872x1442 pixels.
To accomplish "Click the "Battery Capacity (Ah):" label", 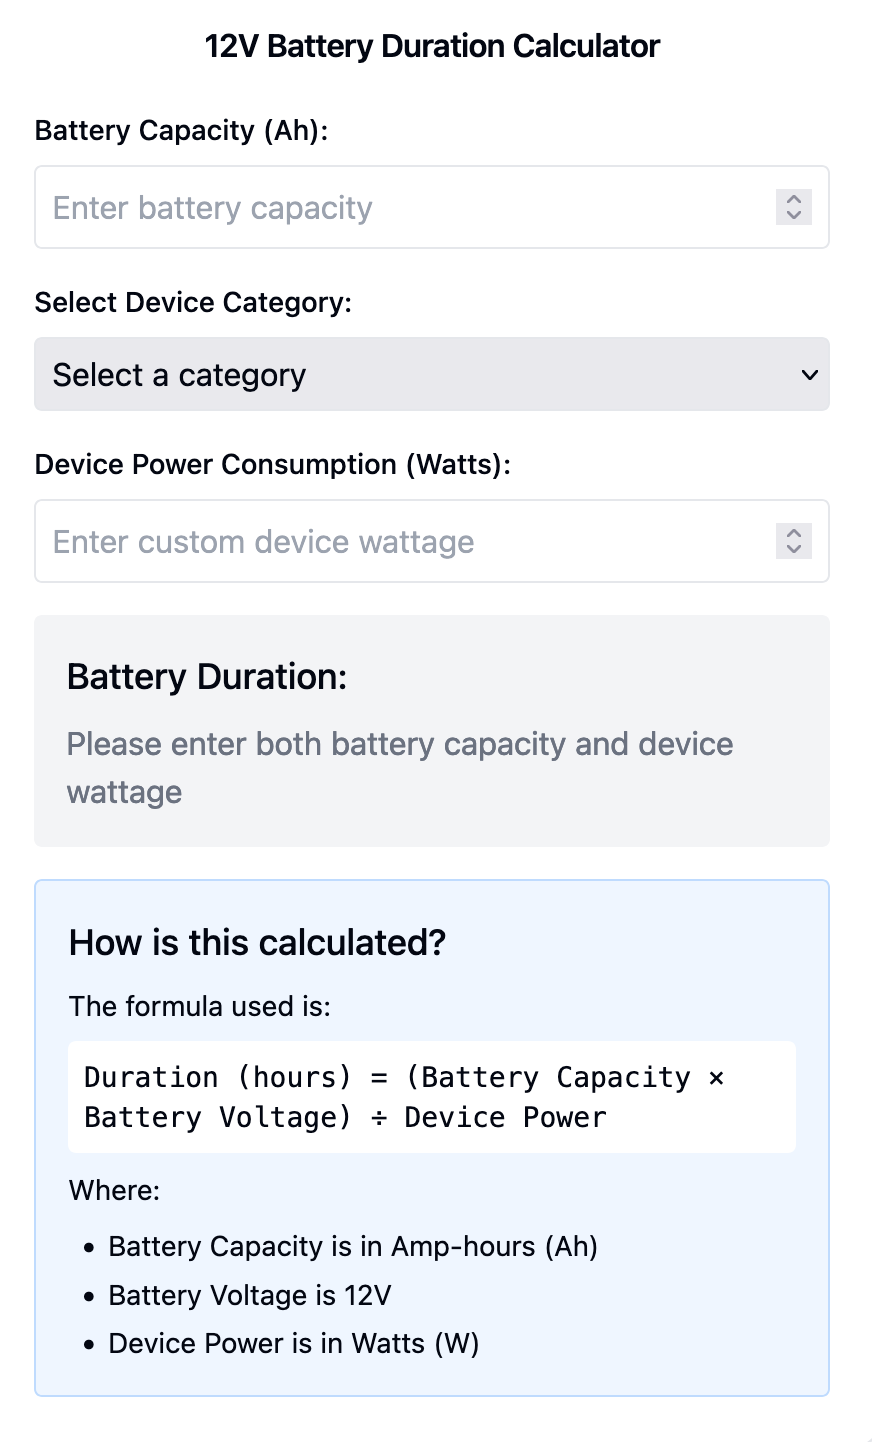I will pyautogui.click(x=181, y=131).
